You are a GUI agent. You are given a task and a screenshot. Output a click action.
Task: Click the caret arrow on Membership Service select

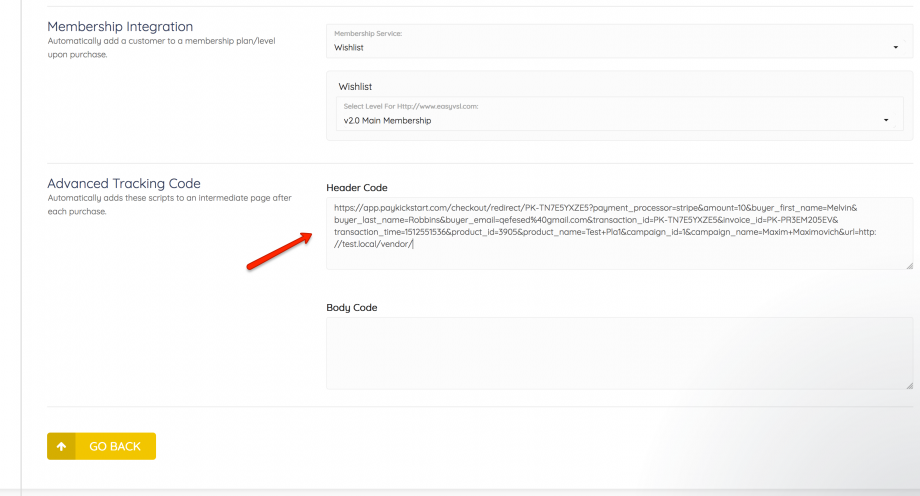[x=895, y=47]
